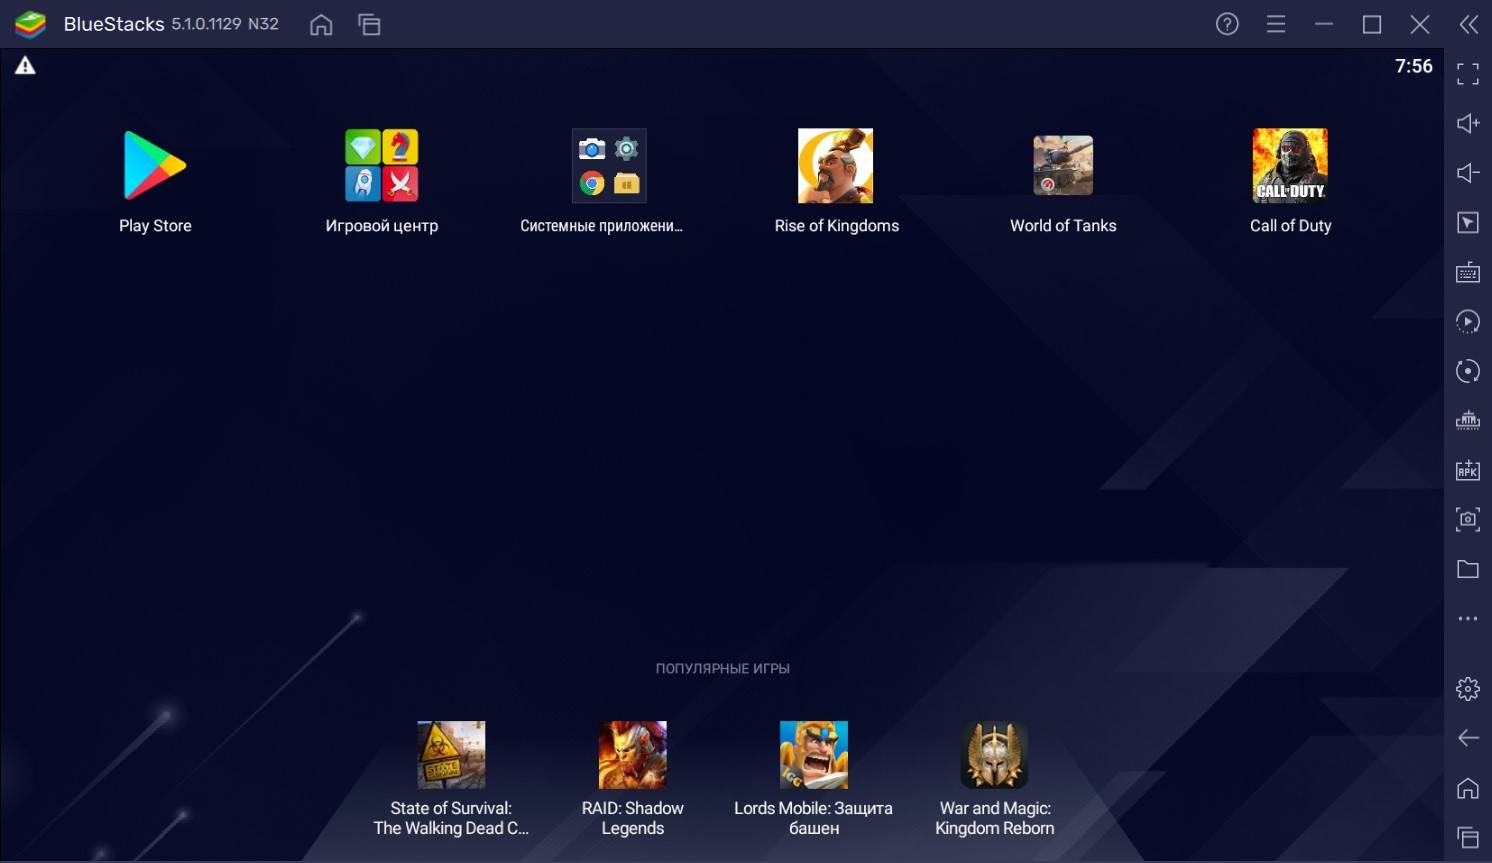Open BlueStacks settings gear

tap(1468, 689)
